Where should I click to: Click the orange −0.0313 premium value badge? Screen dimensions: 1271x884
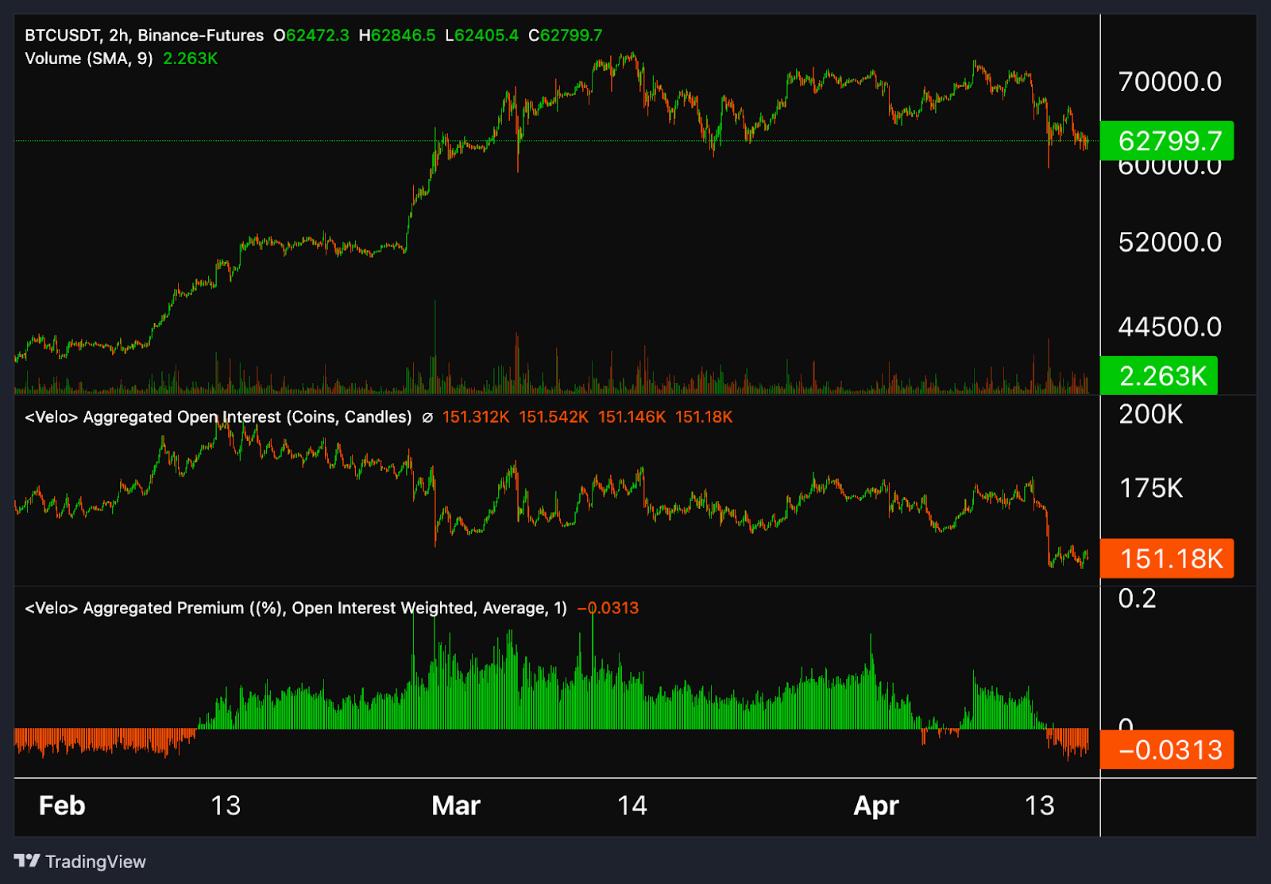(1167, 748)
